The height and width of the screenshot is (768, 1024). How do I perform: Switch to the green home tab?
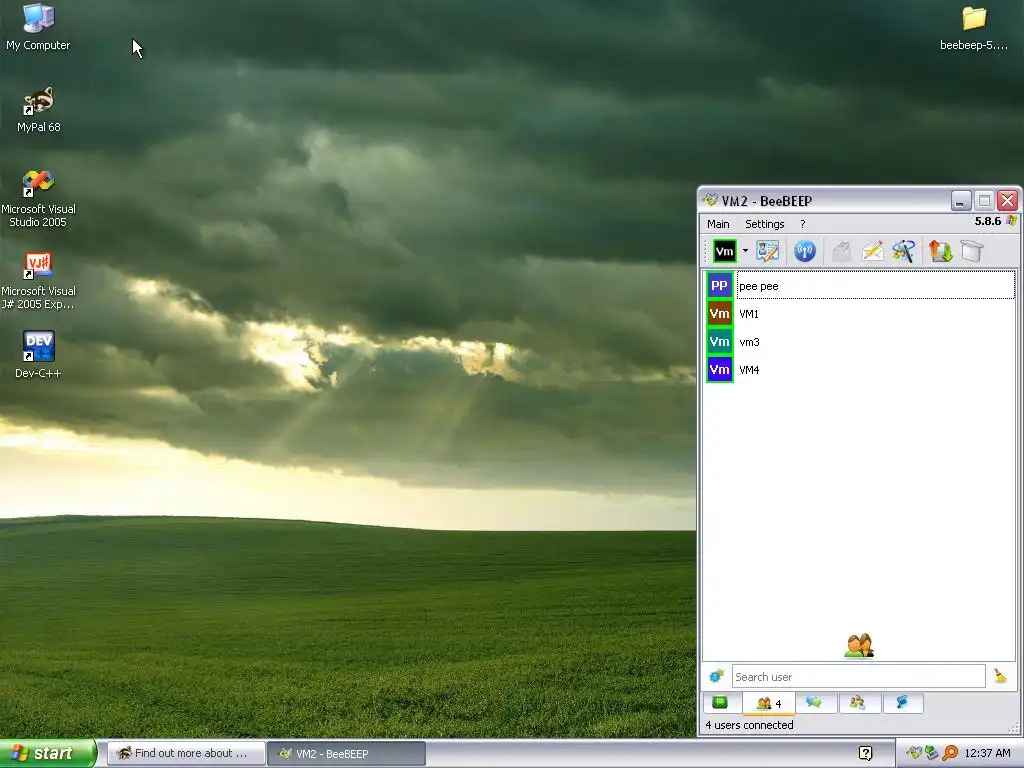tap(720, 703)
